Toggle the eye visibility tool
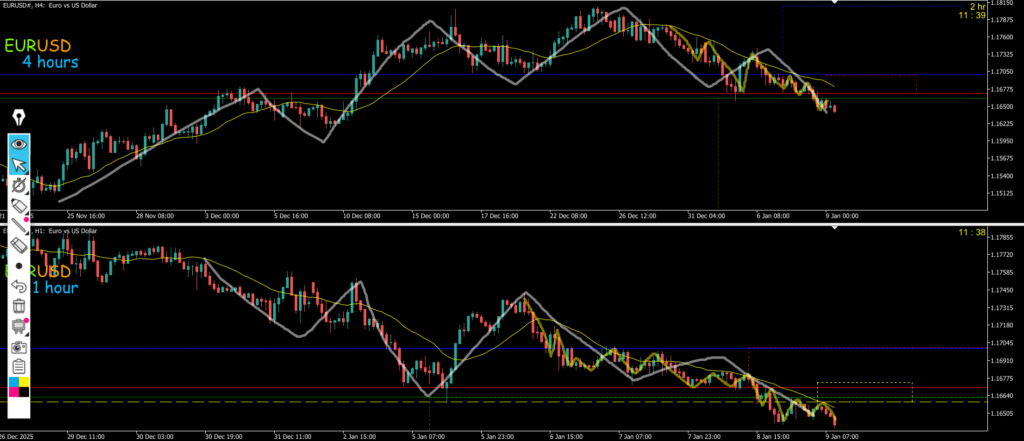Screen dimensions: 1024x441 click(x=19, y=143)
